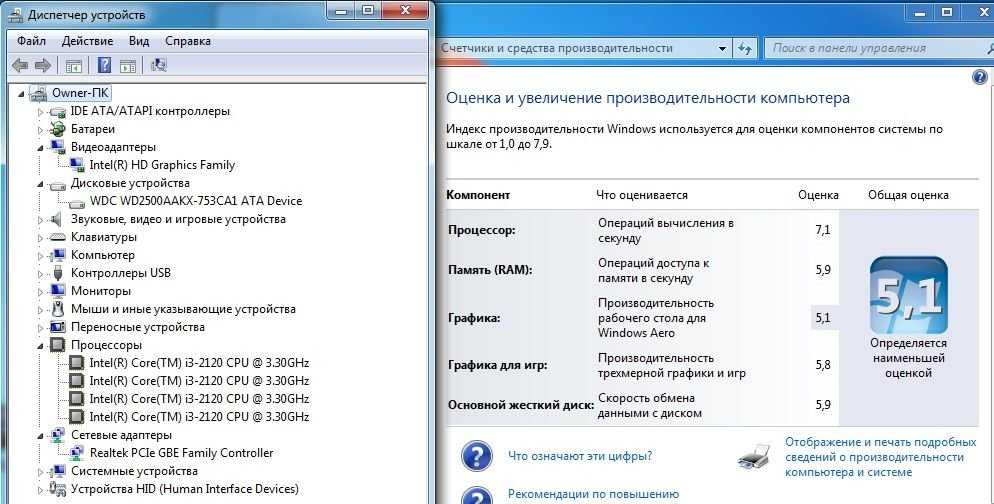Open the Действие menu
Screen dimensions: 994x504
click(87, 41)
